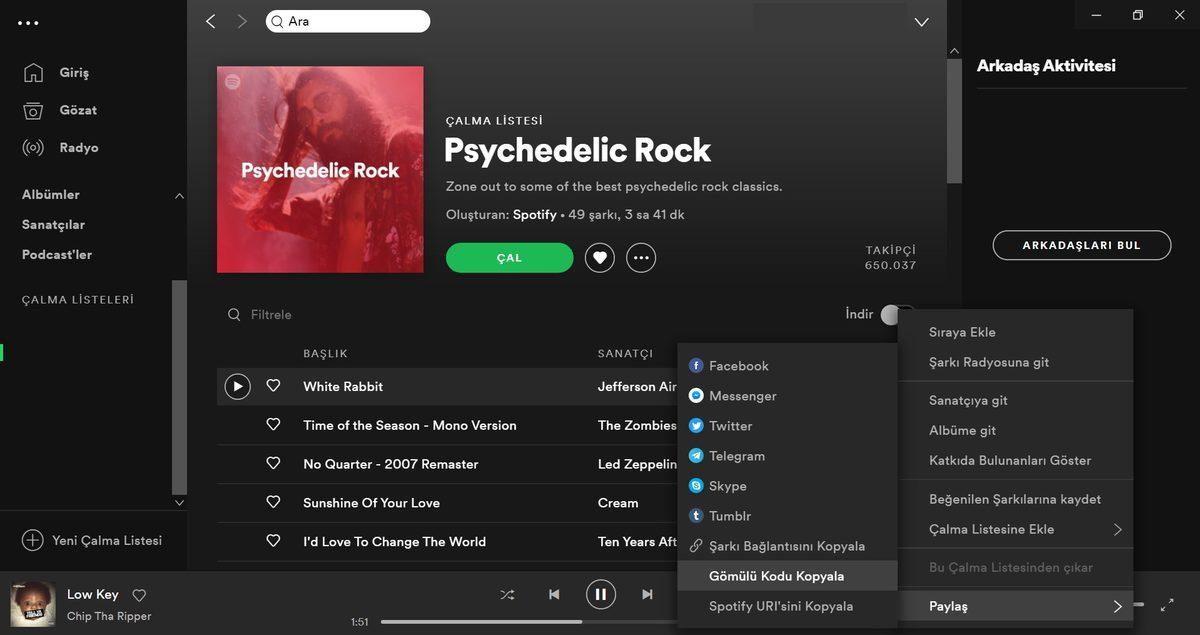Viewport: 1200px width, 635px height.
Task: Share the song to Facebook
Action: click(x=738, y=366)
